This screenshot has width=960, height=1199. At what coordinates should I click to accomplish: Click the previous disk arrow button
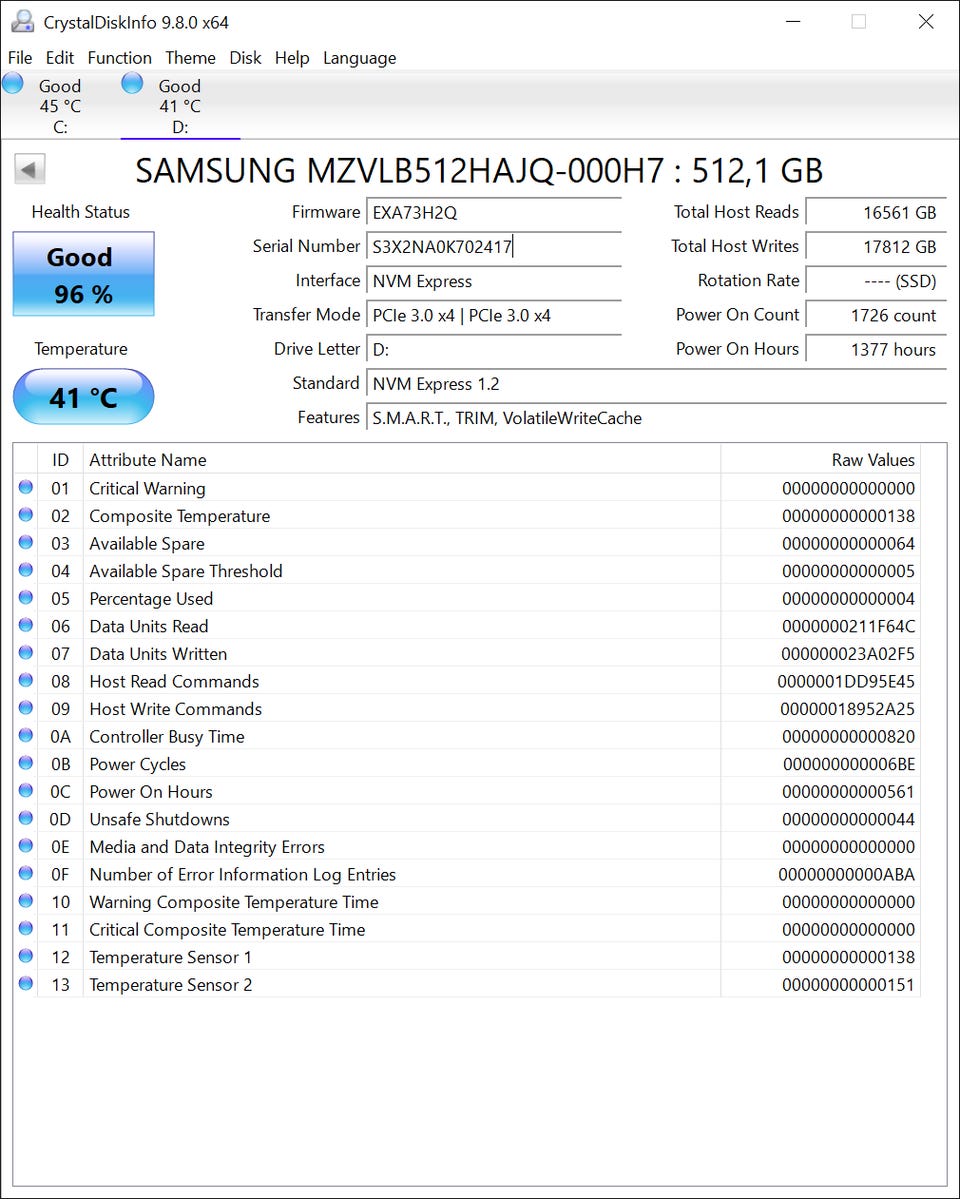coord(30,169)
